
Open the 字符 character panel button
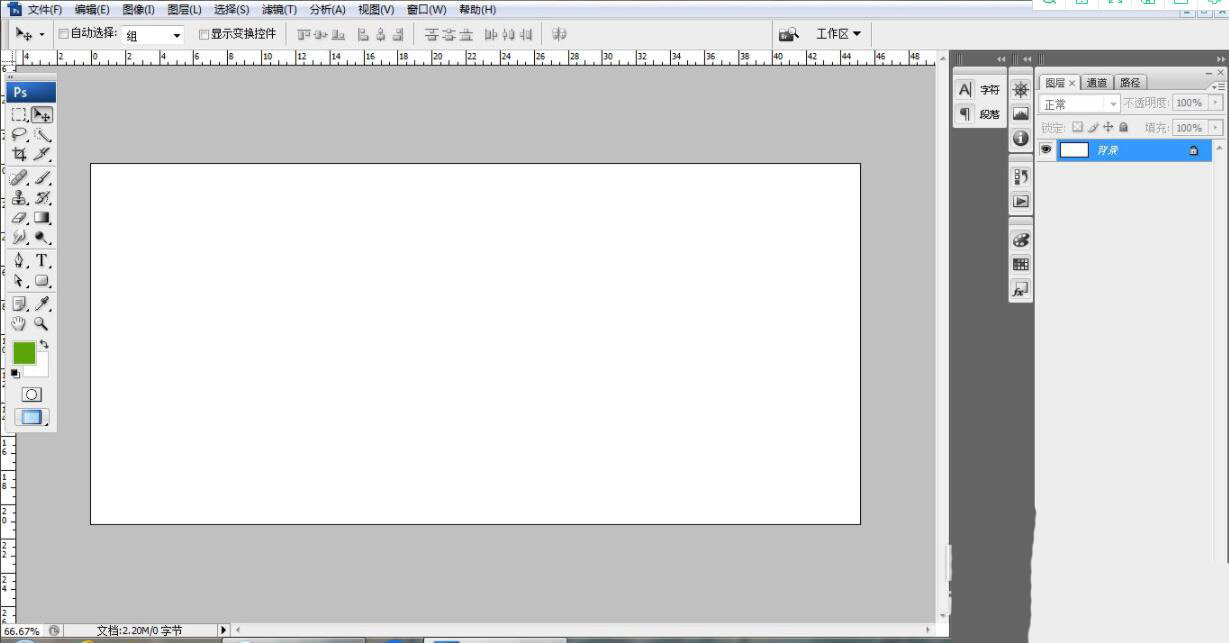coord(979,90)
